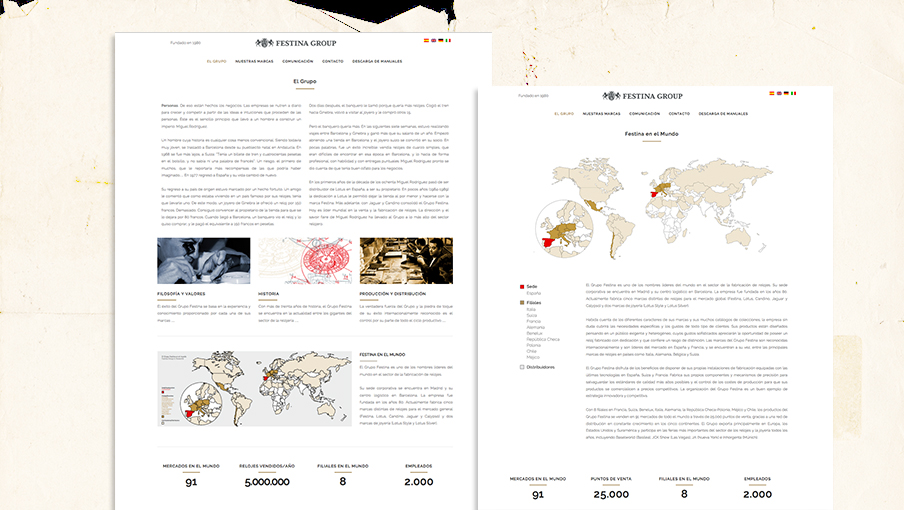This screenshot has height=510, width=905.
Task: Open Comunicación menu on right page
Action: click(x=644, y=114)
